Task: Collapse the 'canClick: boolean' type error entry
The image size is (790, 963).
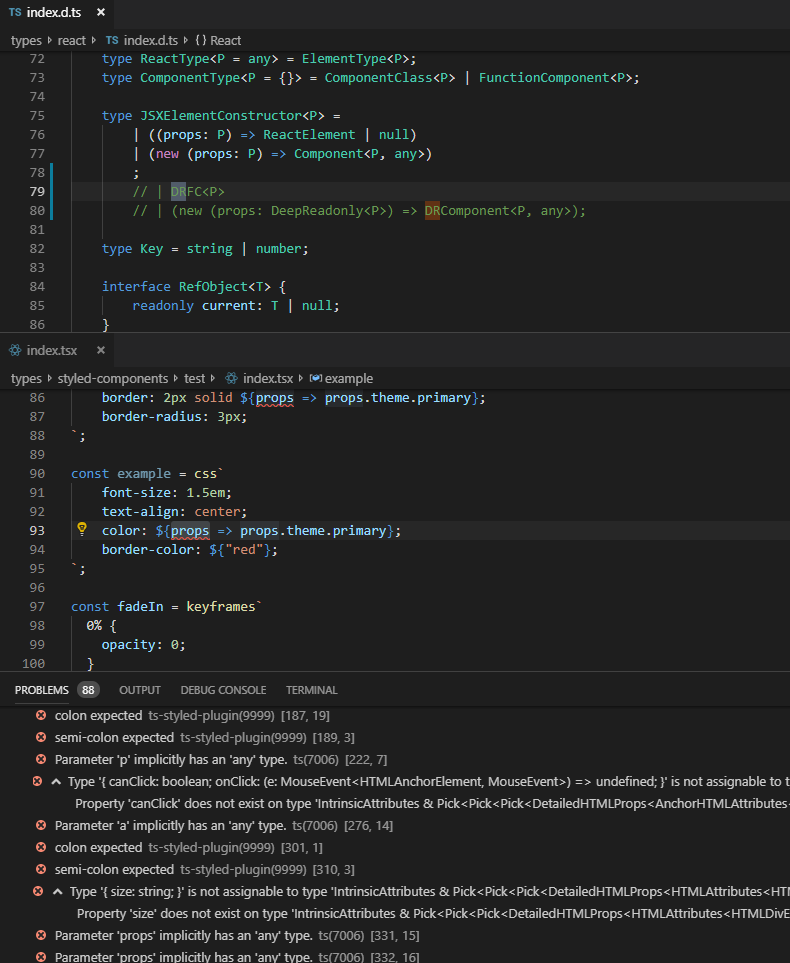Action: [x=57, y=782]
